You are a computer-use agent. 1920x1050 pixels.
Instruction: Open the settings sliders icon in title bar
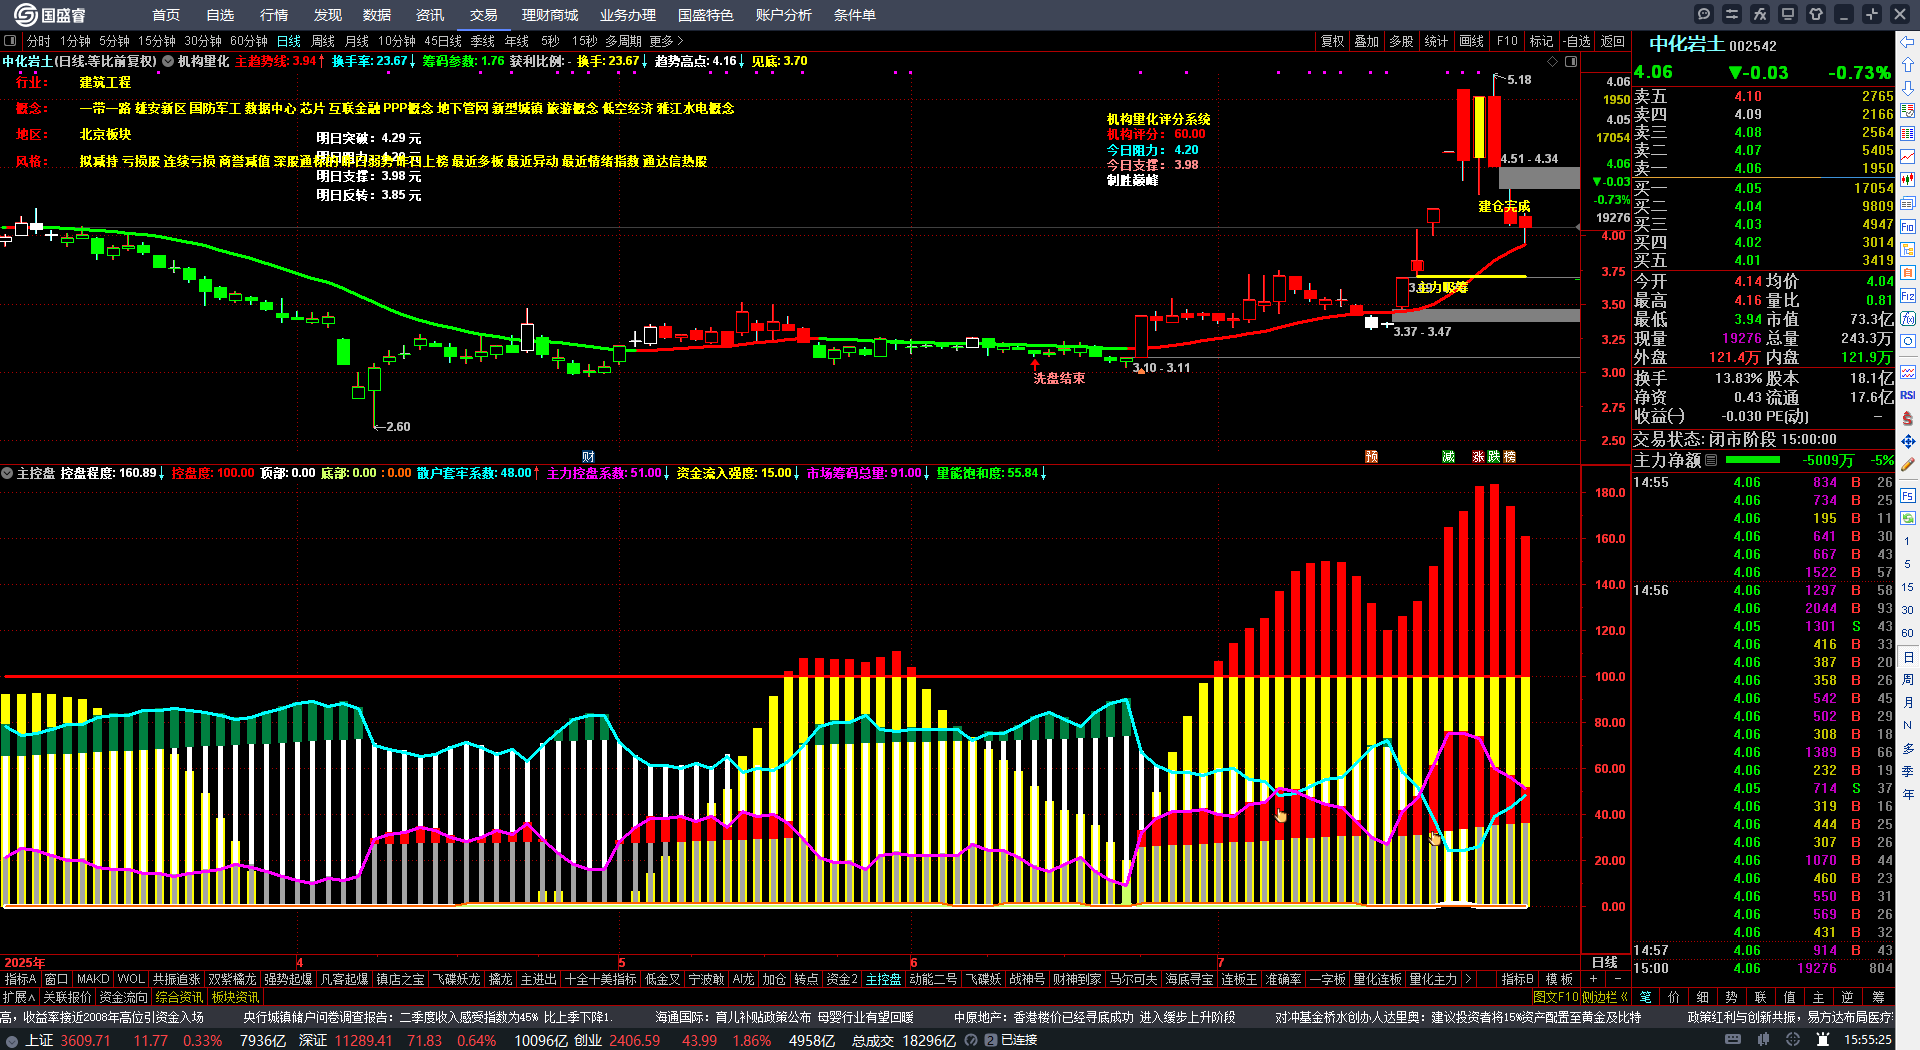point(1732,14)
